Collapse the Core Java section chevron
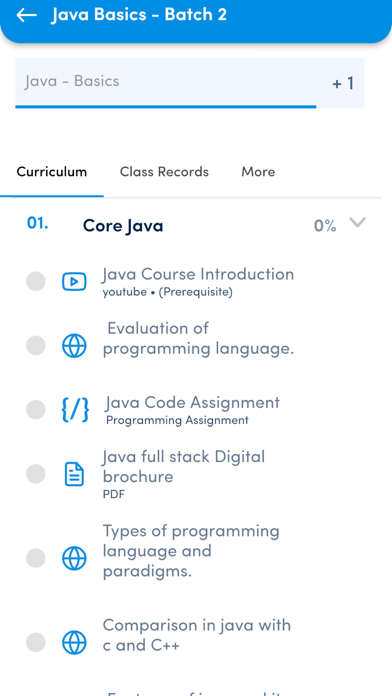Viewport: 392px width, 696px height. (357, 222)
